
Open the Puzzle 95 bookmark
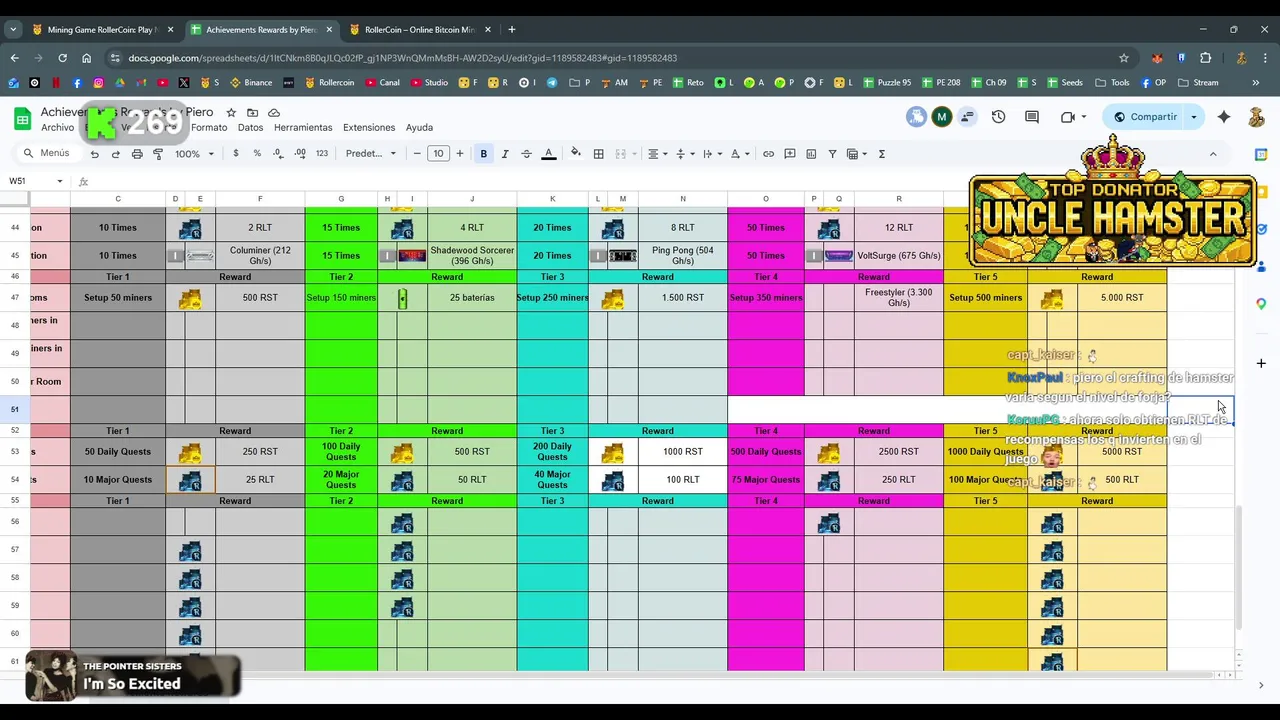click(x=885, y=83)
